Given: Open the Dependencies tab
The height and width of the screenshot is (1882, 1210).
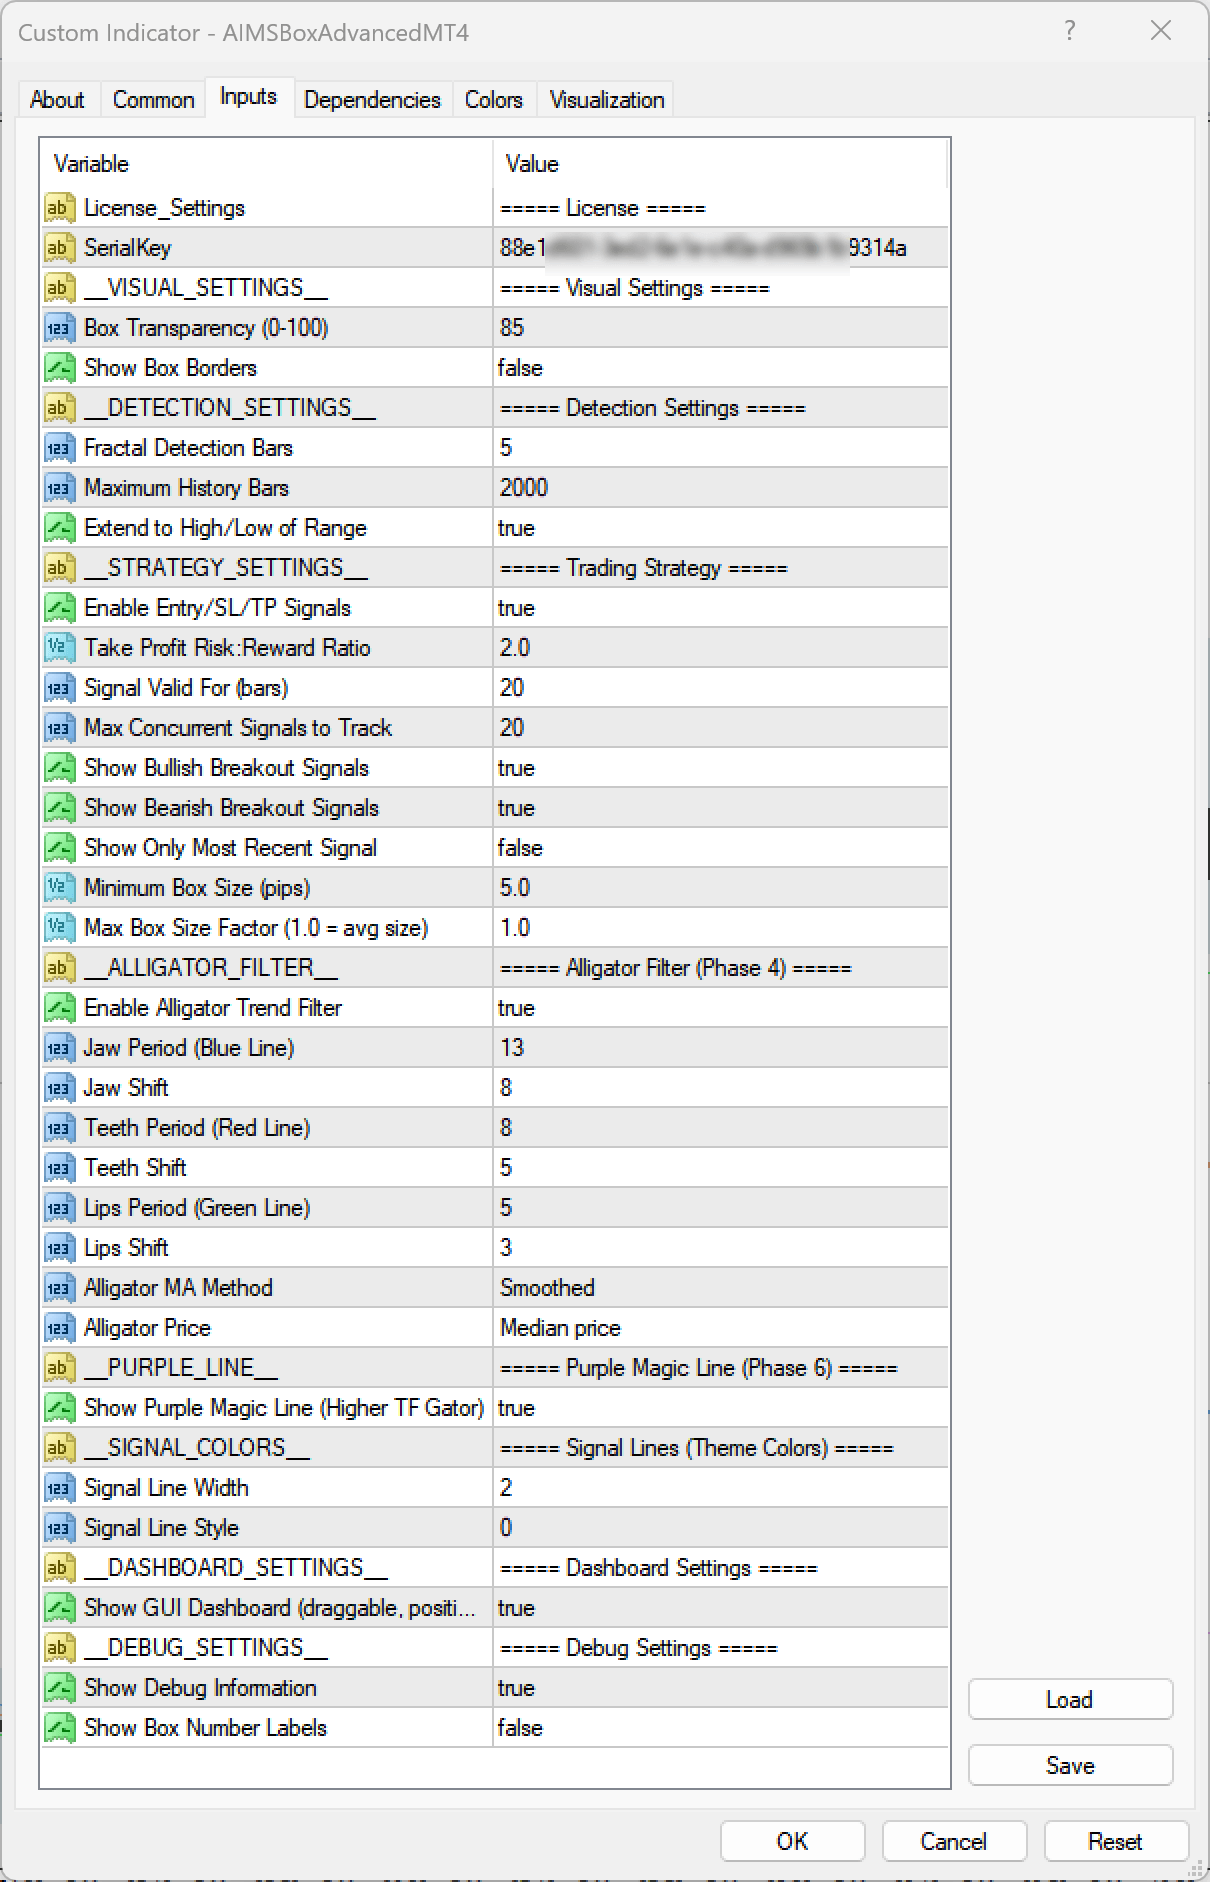Looking at the screenshot, I should 372,100.
